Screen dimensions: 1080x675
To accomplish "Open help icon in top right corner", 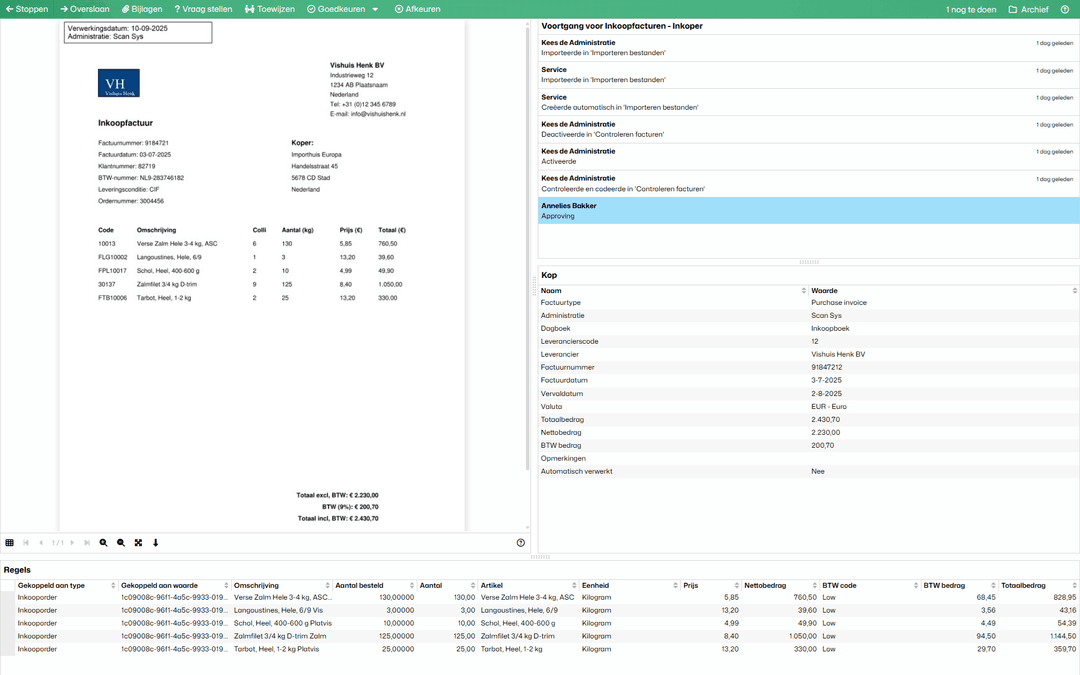I will tap(1065, 9).
